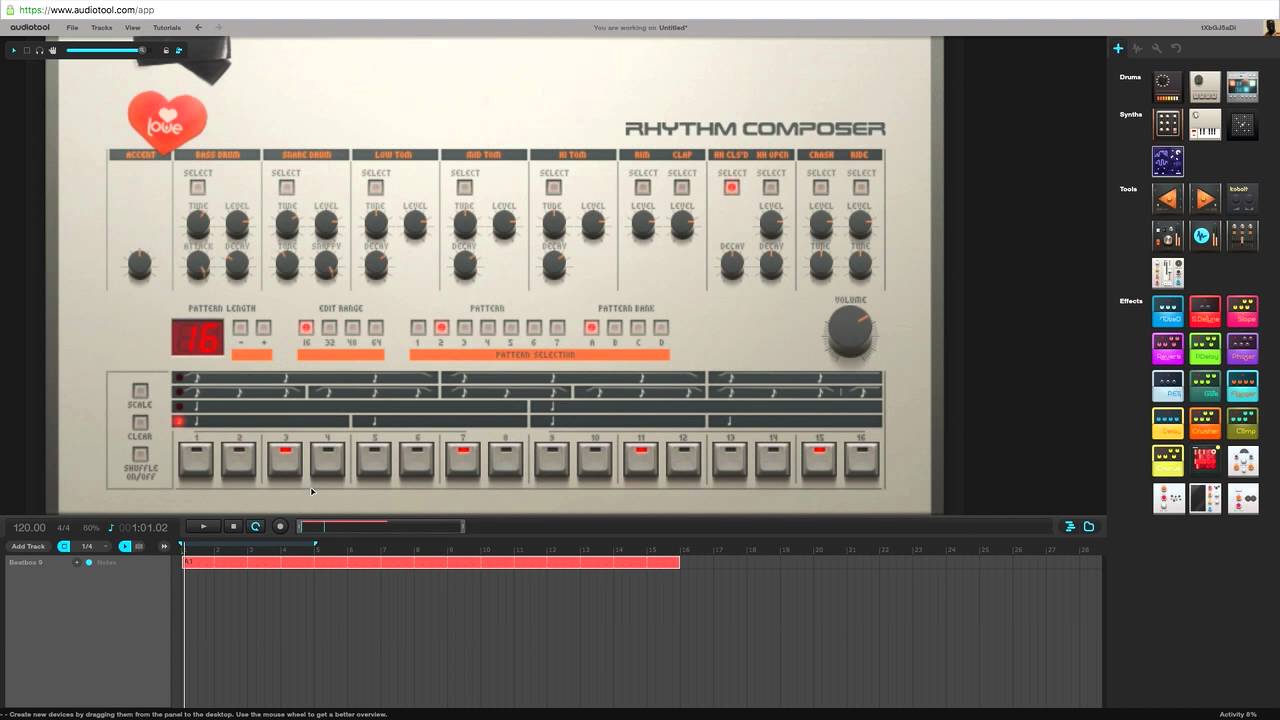Image resolution: width=1280 pixels, height=720 pixels.
Task: Add the purple Reverb effect pedal
Action: tap(1167, 348)
